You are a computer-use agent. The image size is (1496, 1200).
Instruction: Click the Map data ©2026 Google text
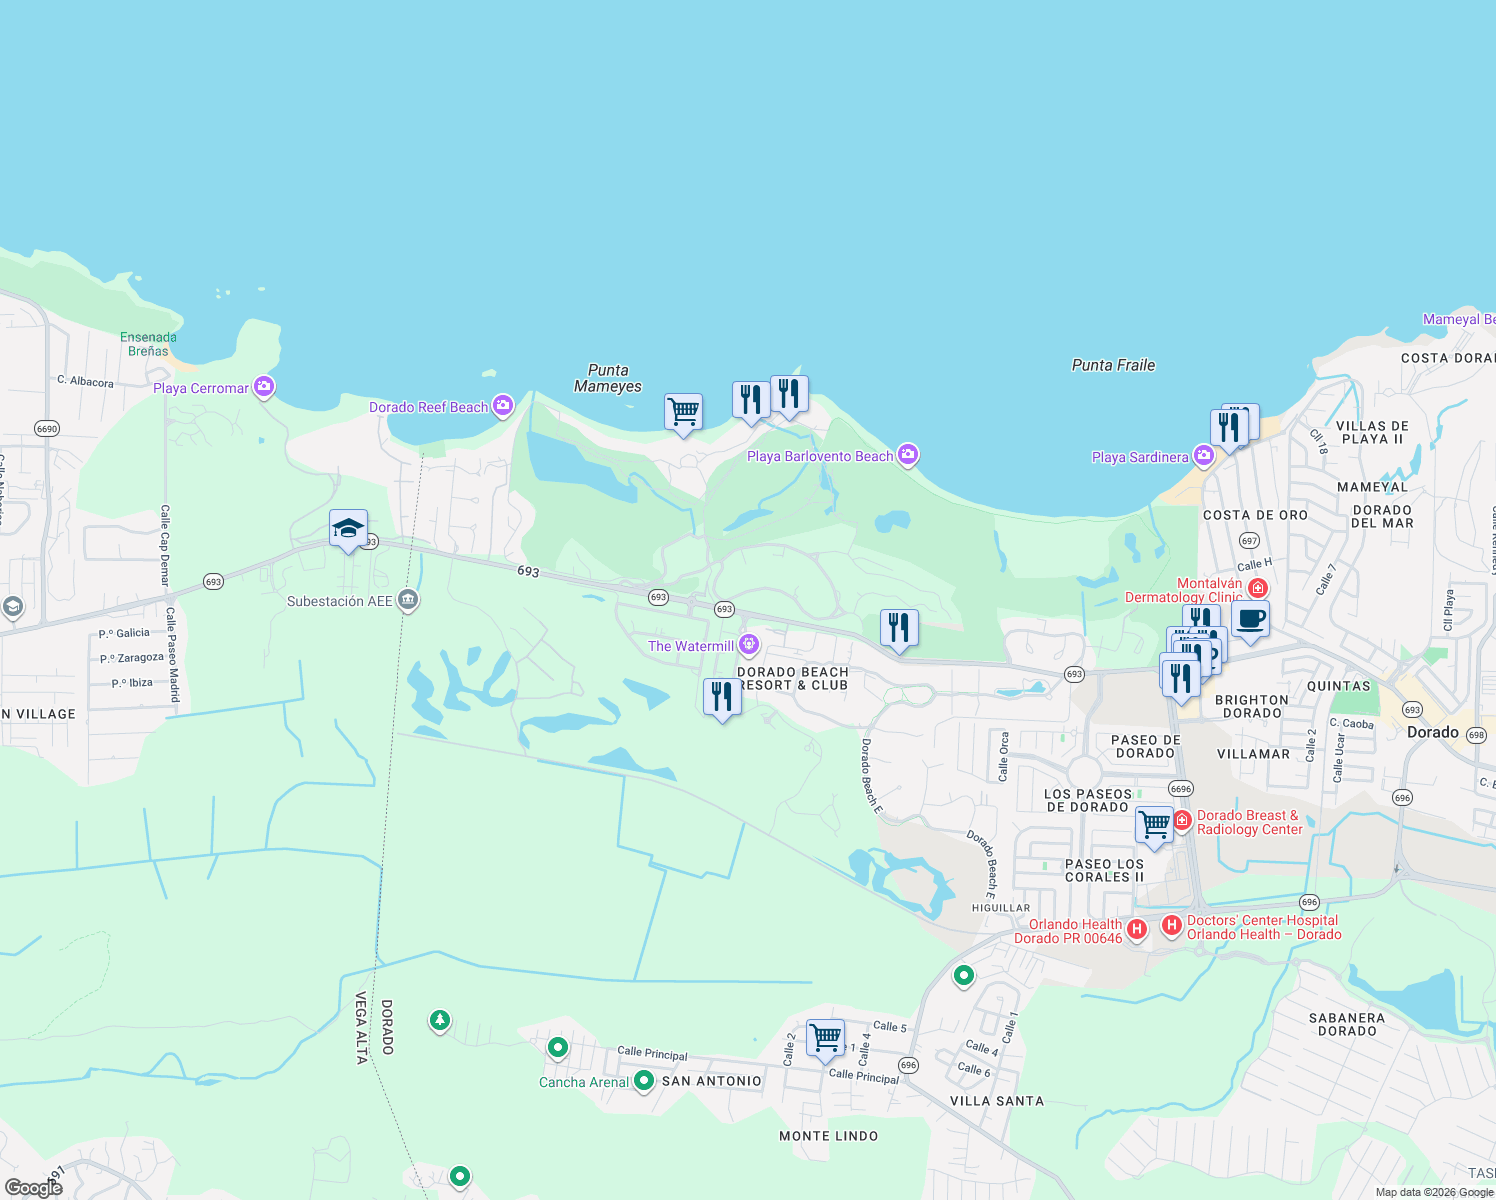(x=1434, y=1192)
